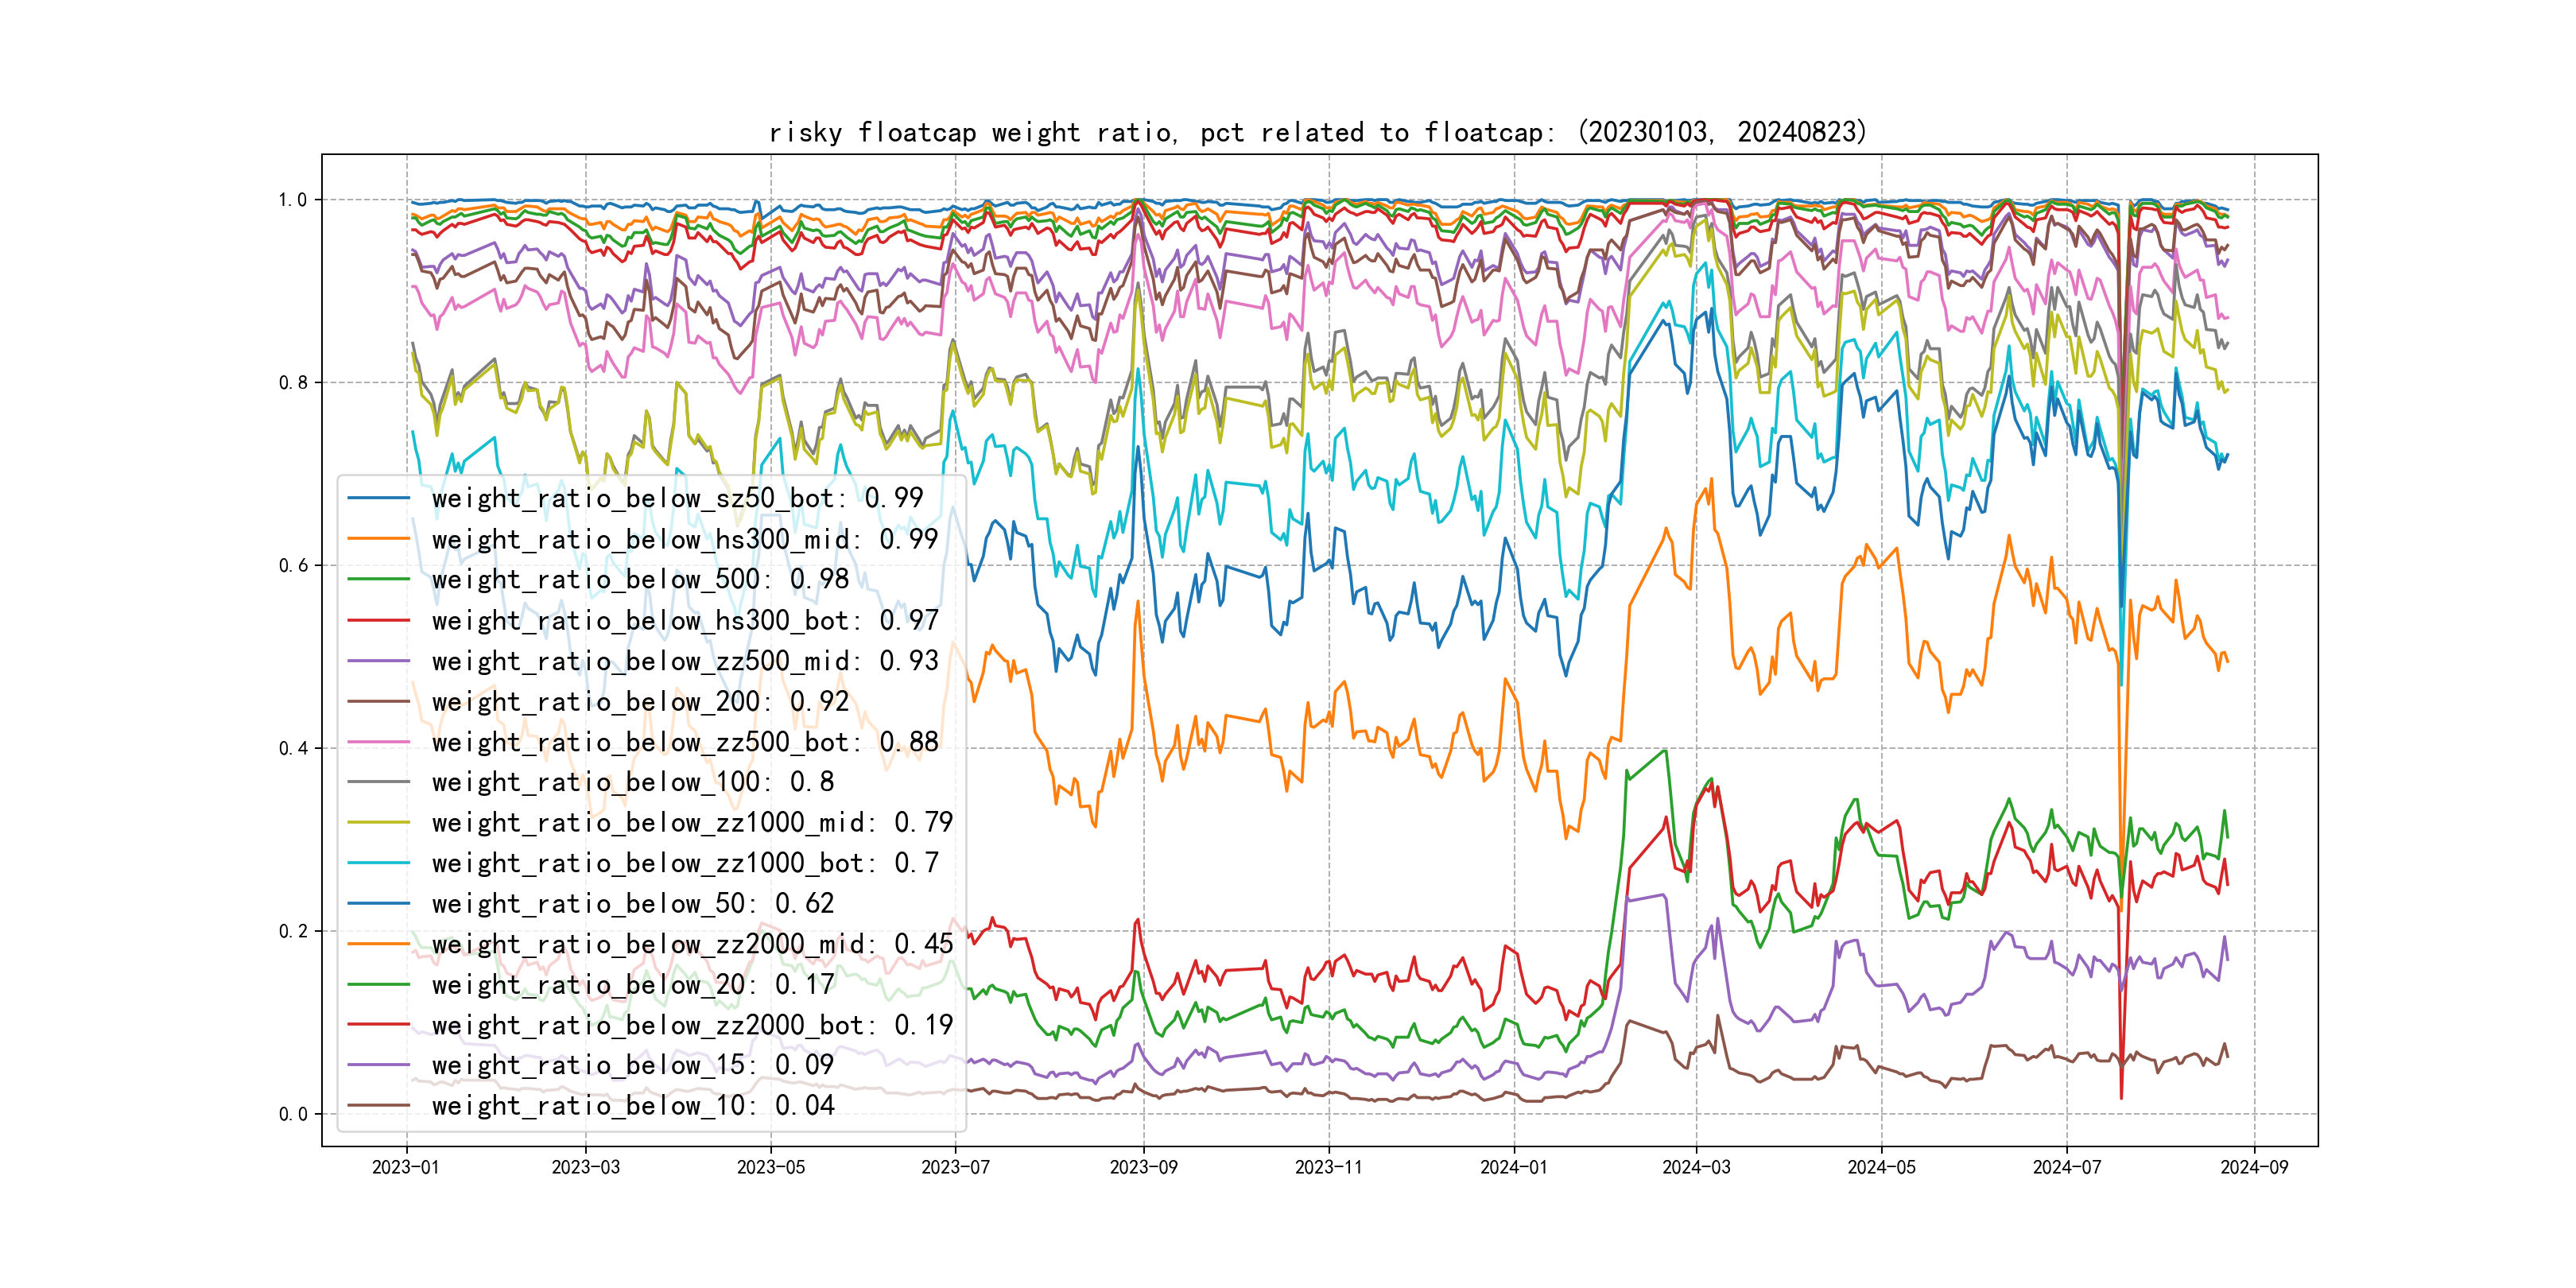Click the weight_ratio_below_10 legend label
The image size is (2576, 1288).
(632, 1105)
